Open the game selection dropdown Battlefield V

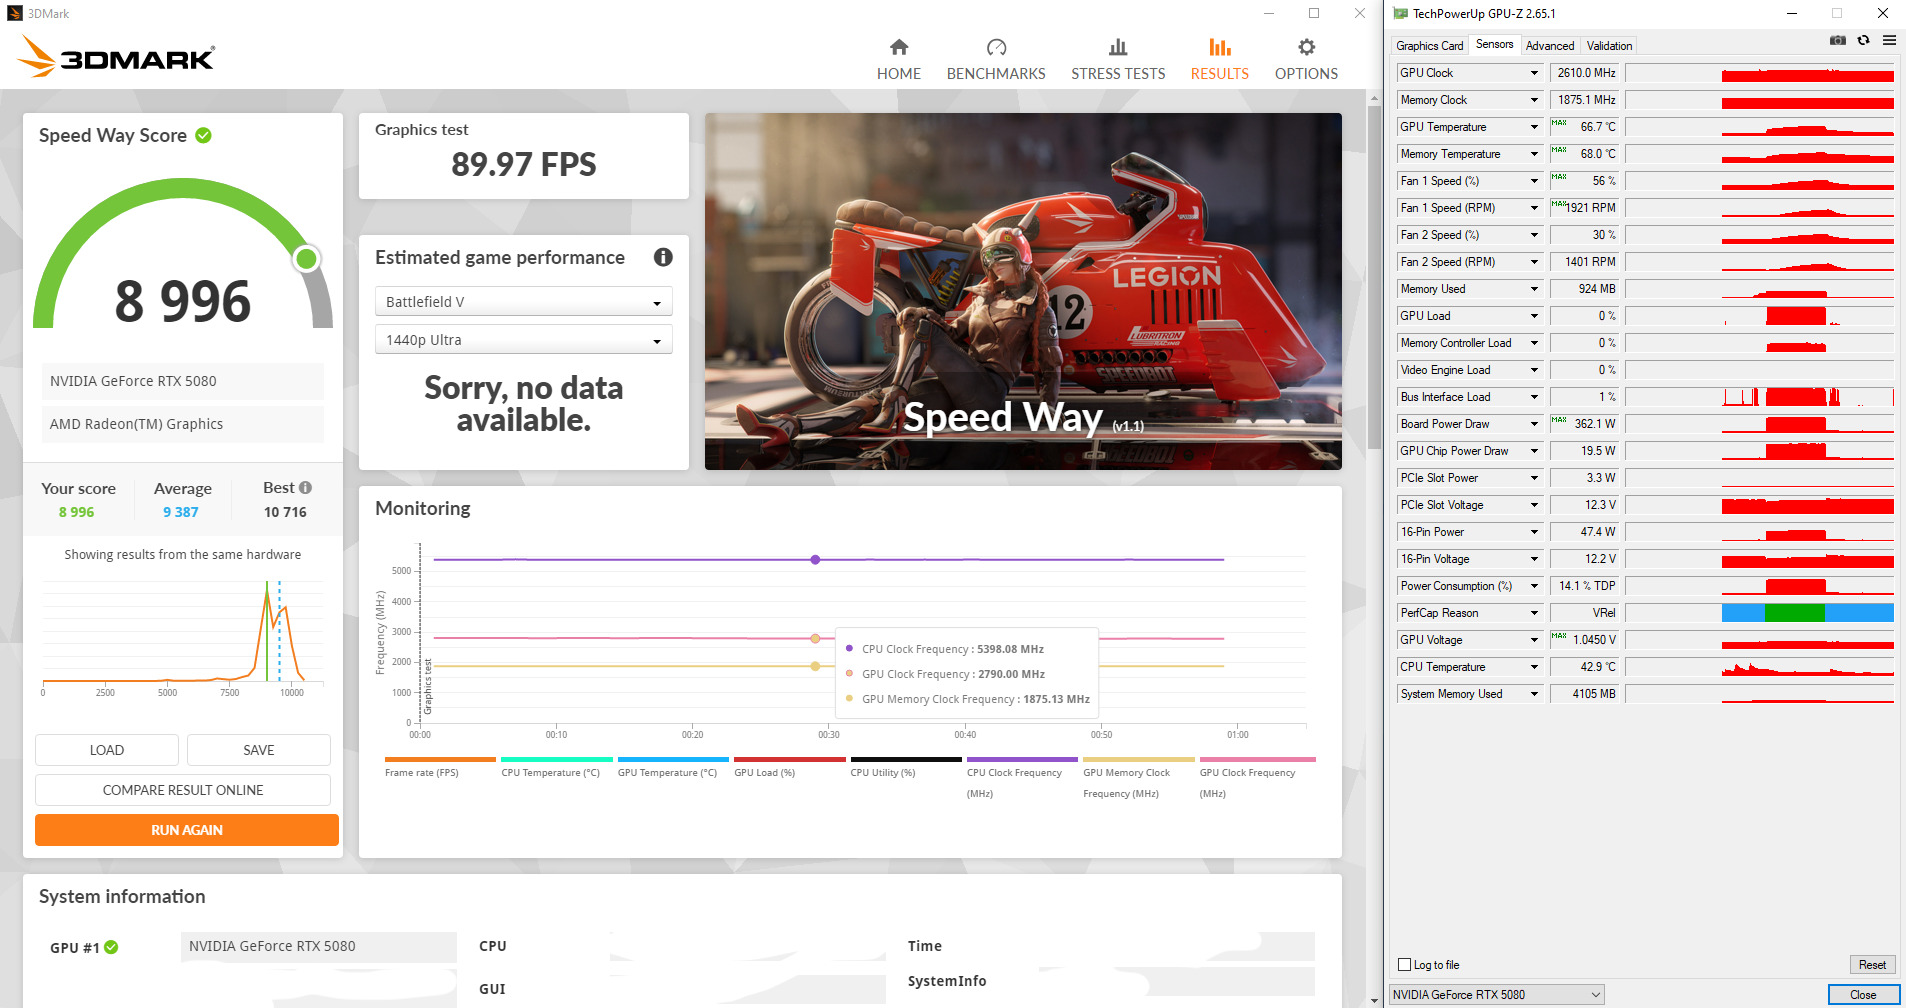523,302
